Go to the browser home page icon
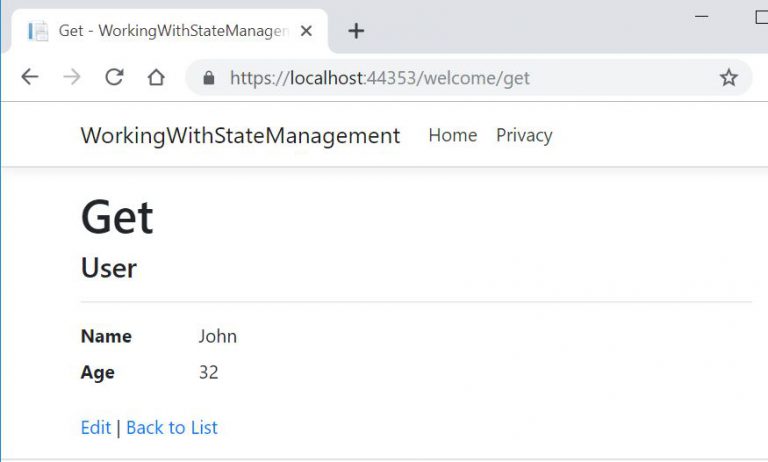Screen dimensions: 768x462 pyautogui.click(x=156, y=78)
